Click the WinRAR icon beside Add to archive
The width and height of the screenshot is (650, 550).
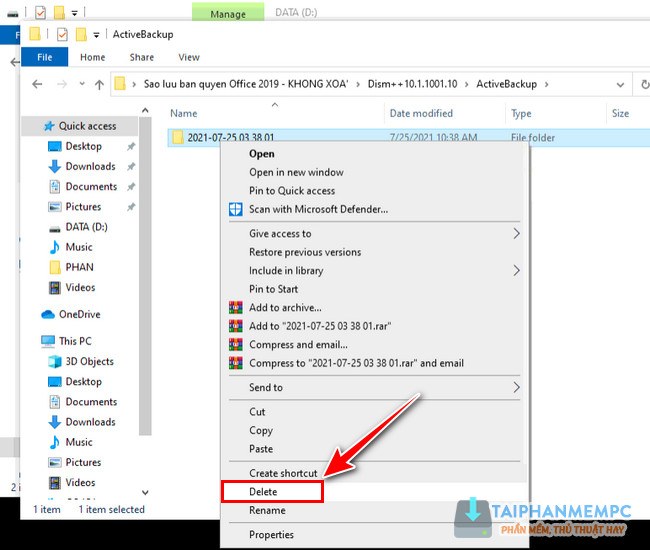click(236, 308)
